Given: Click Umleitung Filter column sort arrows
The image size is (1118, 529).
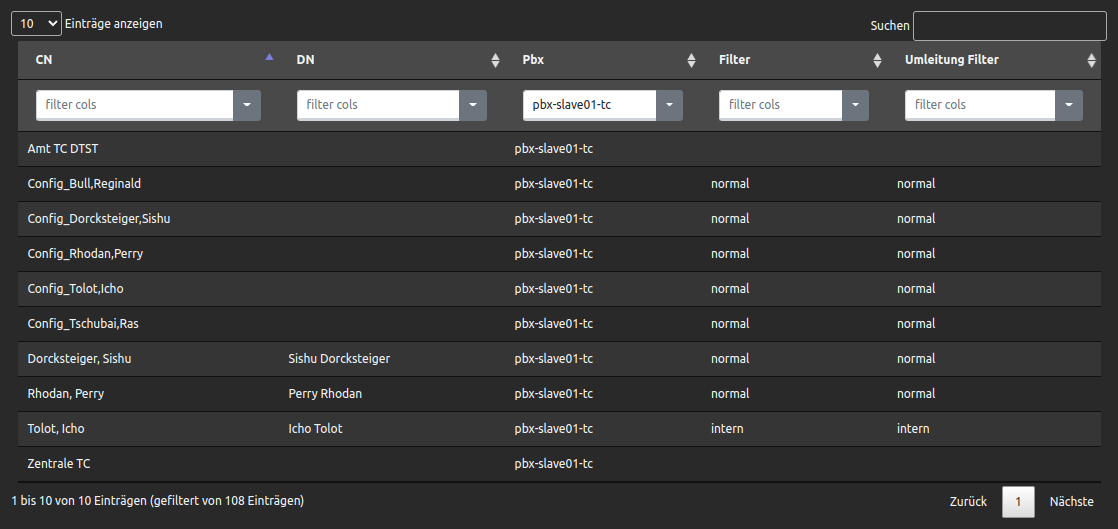Looking at the screenshot, I should tap(1091, 61).
